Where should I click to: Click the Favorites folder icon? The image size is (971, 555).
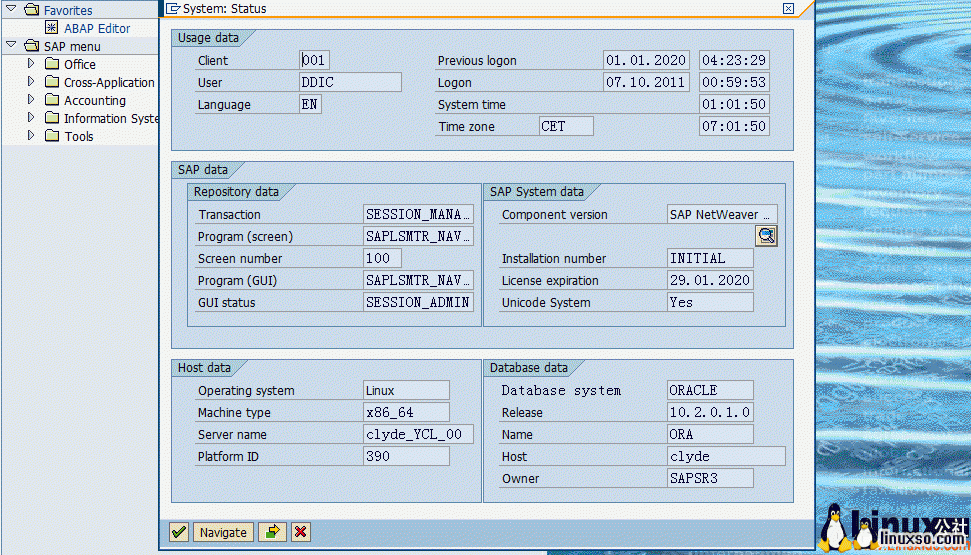32,10
